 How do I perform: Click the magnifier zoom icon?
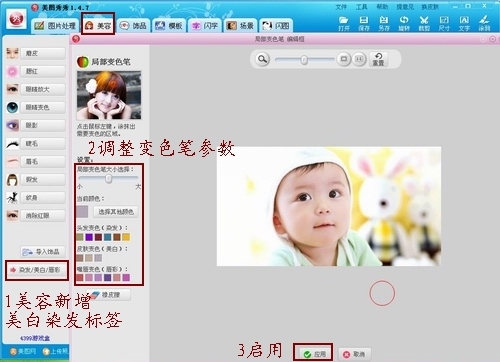pyautogui.click(x=262, y=59)
